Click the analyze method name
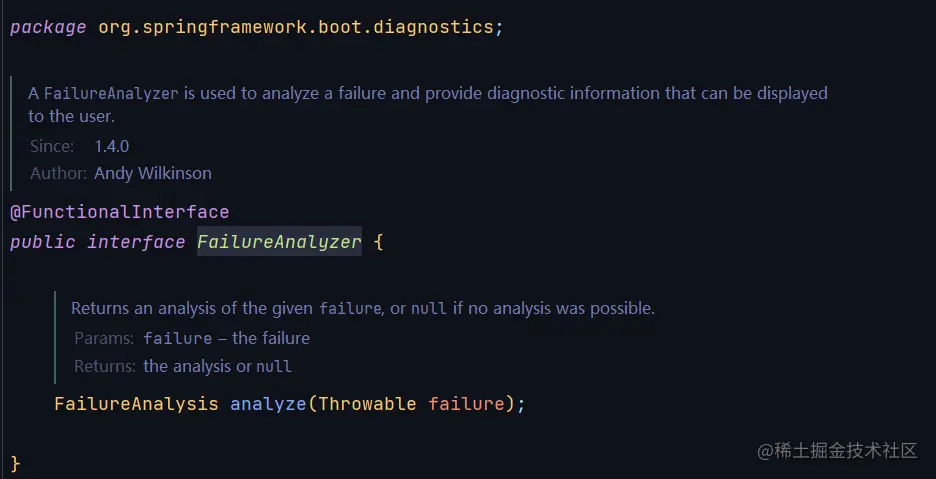The height and width of the screenshot is (479, 936). pyautogui.click(x=268, y=404)
